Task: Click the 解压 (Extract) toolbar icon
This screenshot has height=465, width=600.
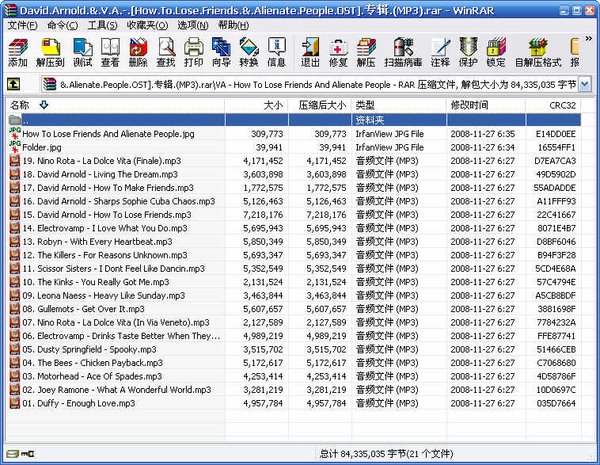Action: click(x=366, y=52)
